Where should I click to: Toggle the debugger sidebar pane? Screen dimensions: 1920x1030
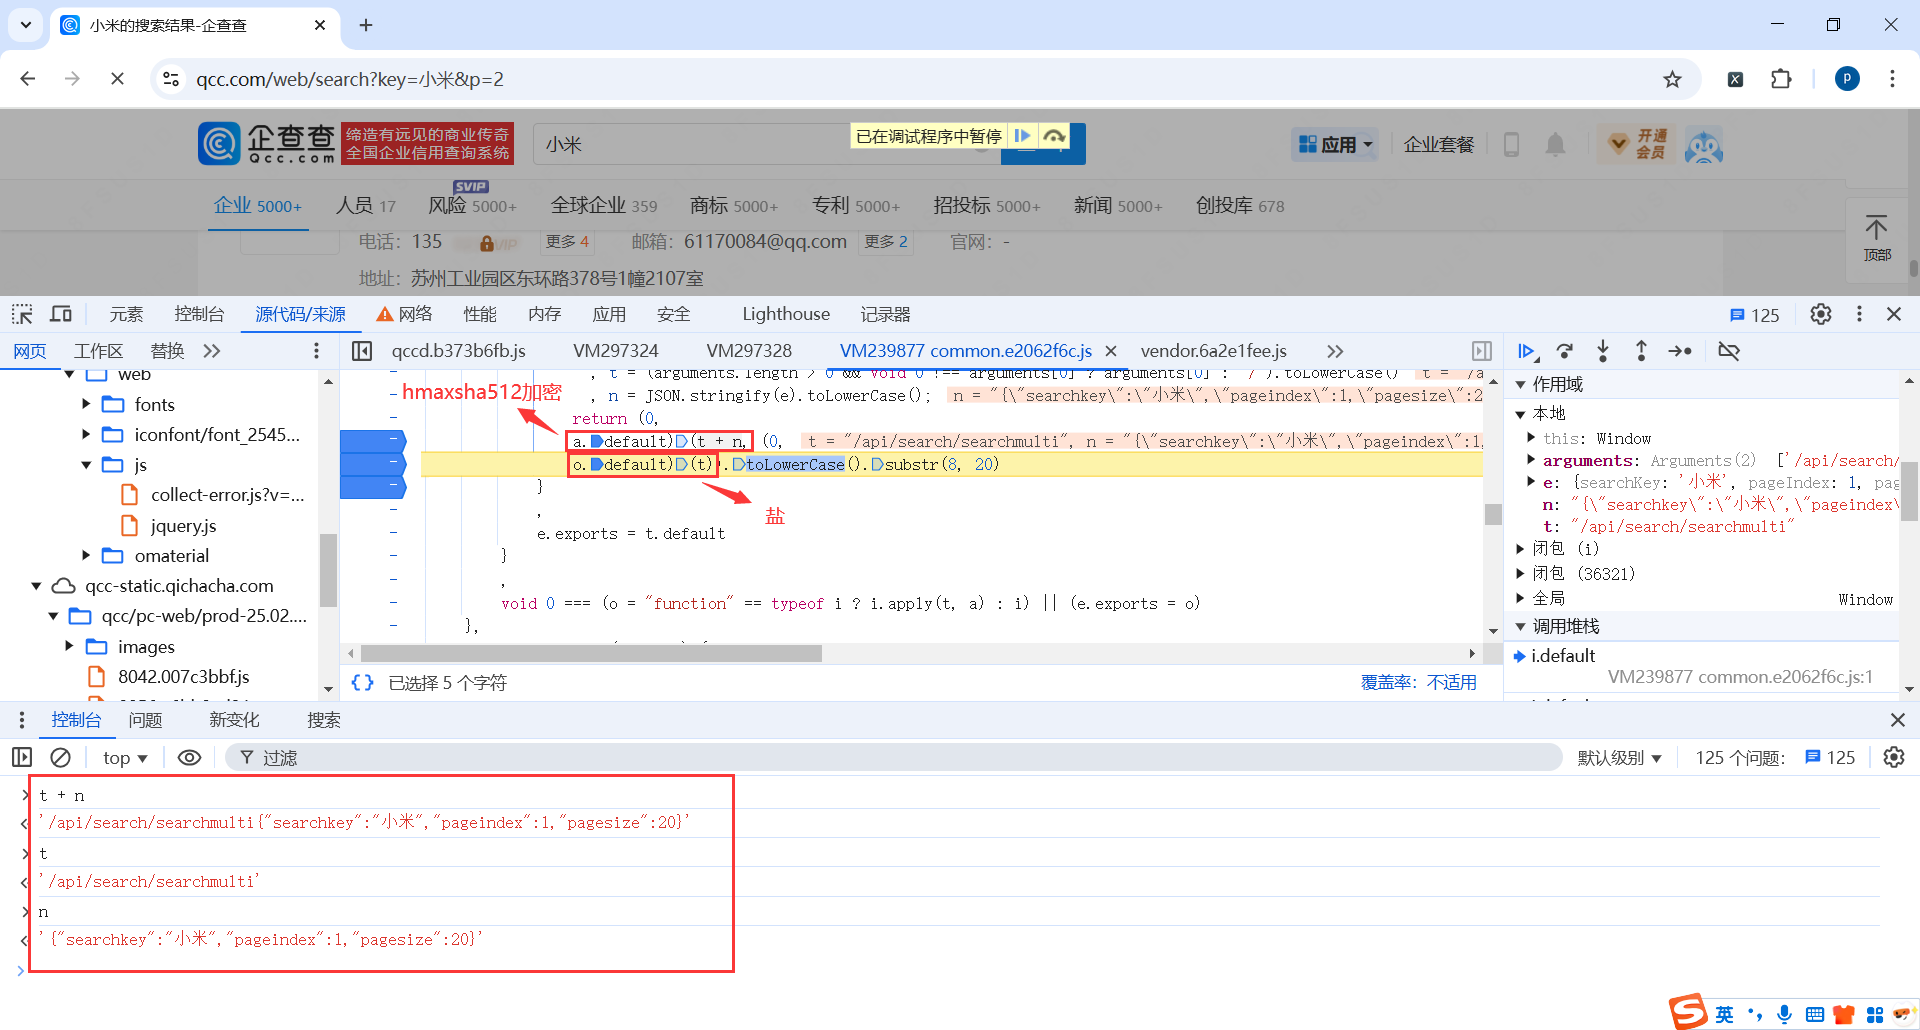pos(1482,351)
